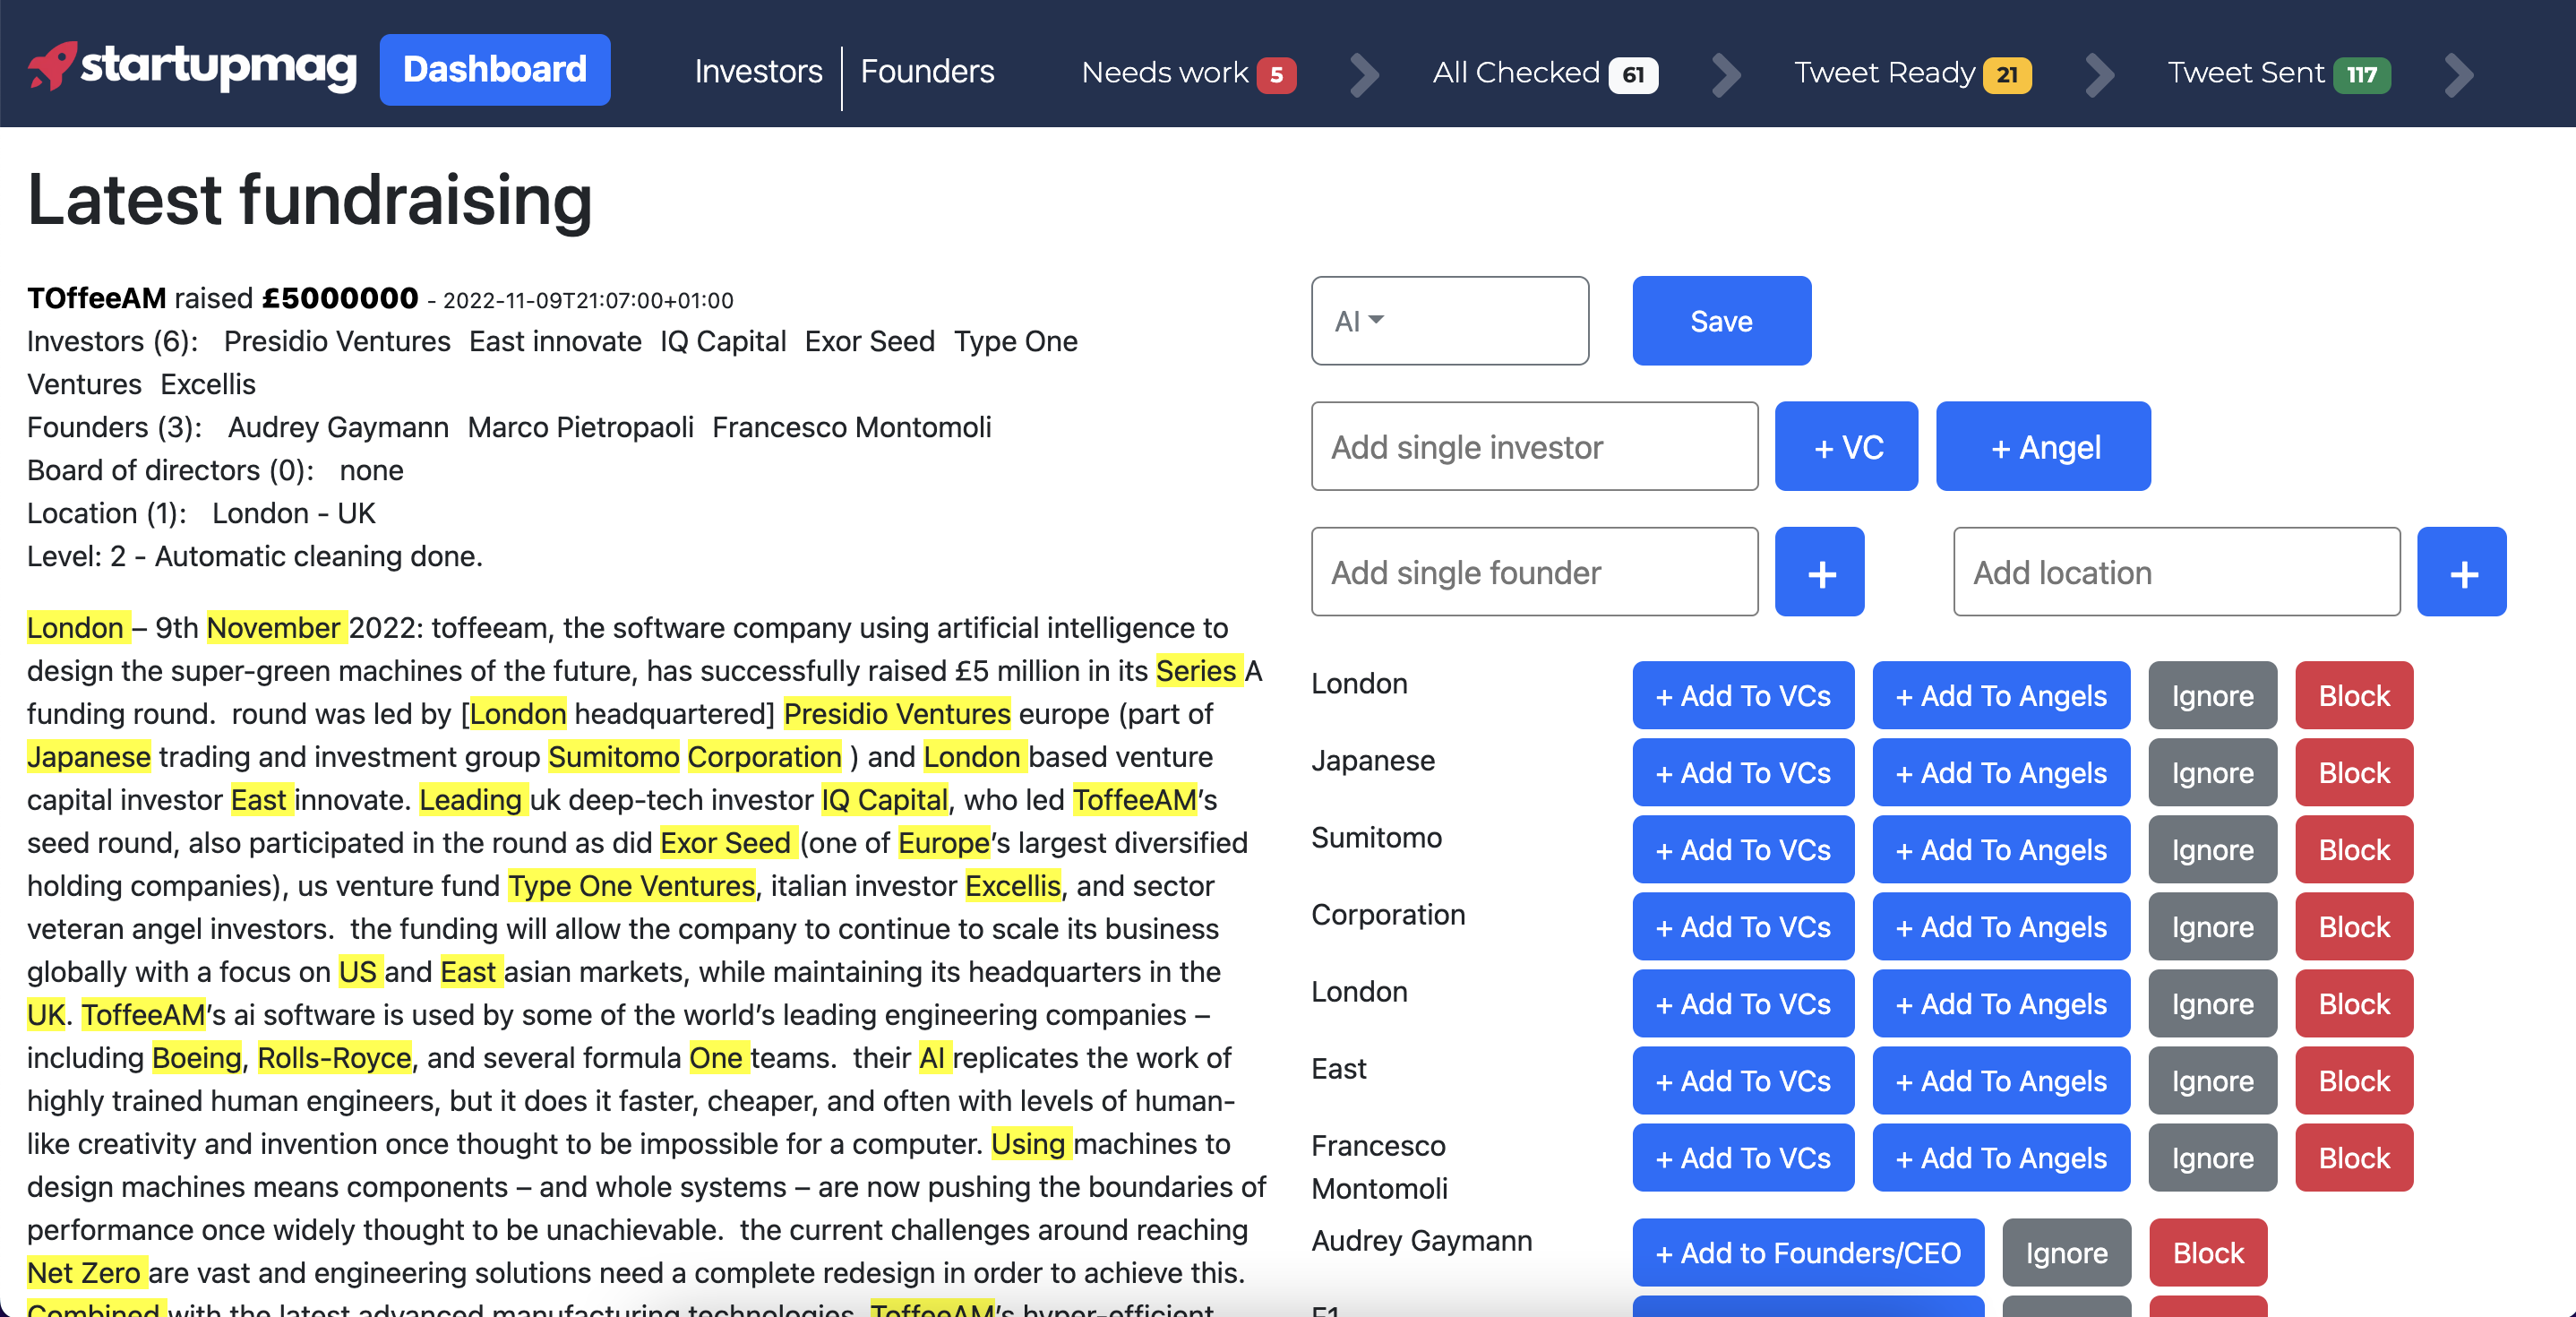Click investor 'East innovate' in summary
Viewport: 2576px width, 1317px height.
point(555,341)
